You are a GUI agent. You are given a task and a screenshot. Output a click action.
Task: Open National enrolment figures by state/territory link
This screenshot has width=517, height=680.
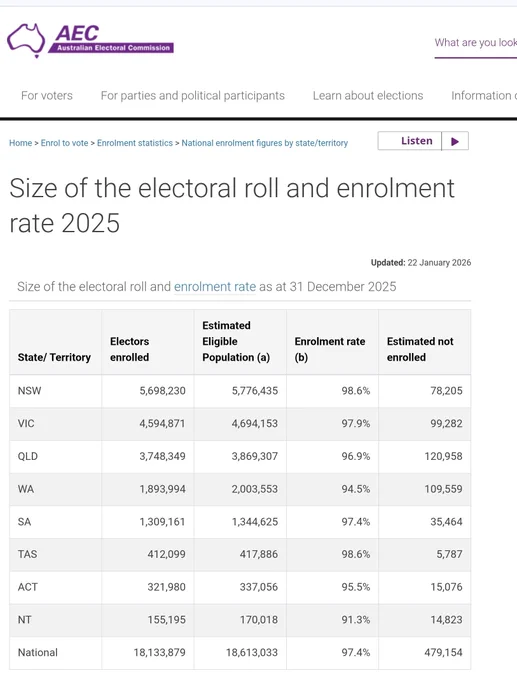click(x=265, y=143)
